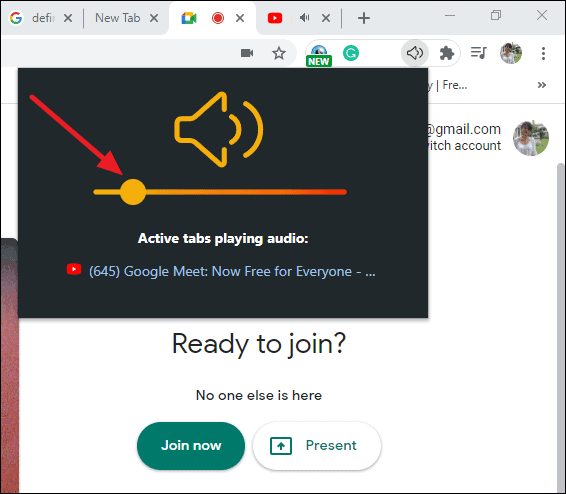Bookmark this page with the star icon
This screenshot has width=566, height=494.
279,53
